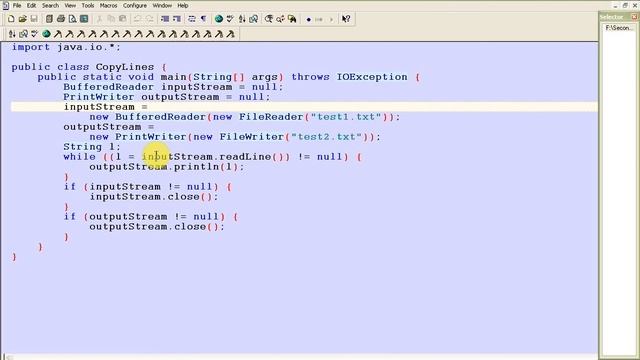Open a file using the folder icon
Image resolution: width=640 pixels, height=360 pixels.
coord(22,19)
